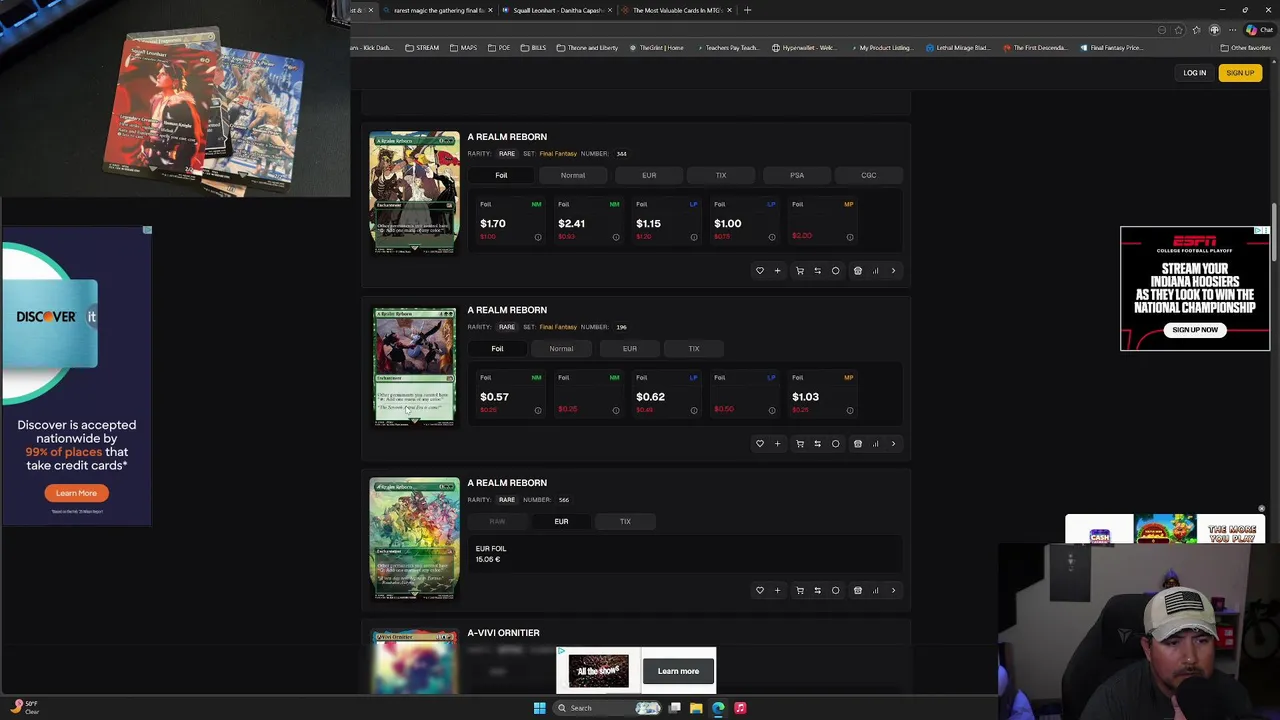Favorite card number 344 with heart icon
Image resolution: width=1280 pixels, height=720 pixels.
pyautogui.click(x=760, y=271)
